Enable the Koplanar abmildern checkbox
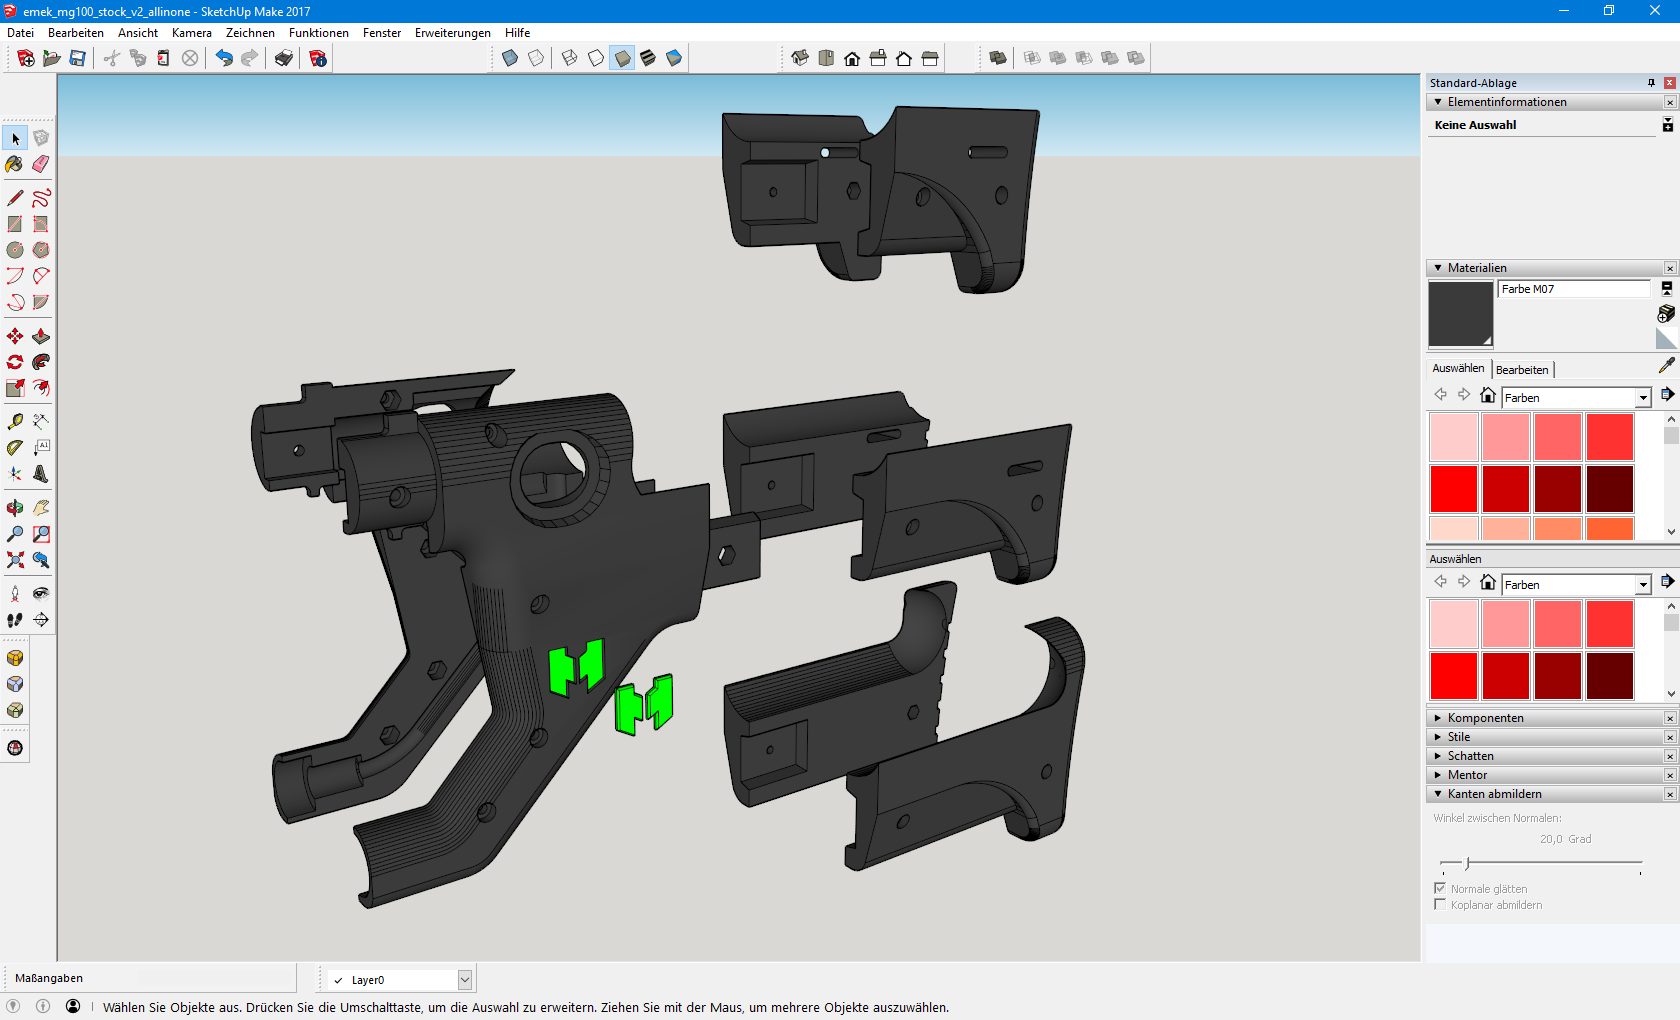This screenshot has width=1680, height=1020. tap(1440, 904)
